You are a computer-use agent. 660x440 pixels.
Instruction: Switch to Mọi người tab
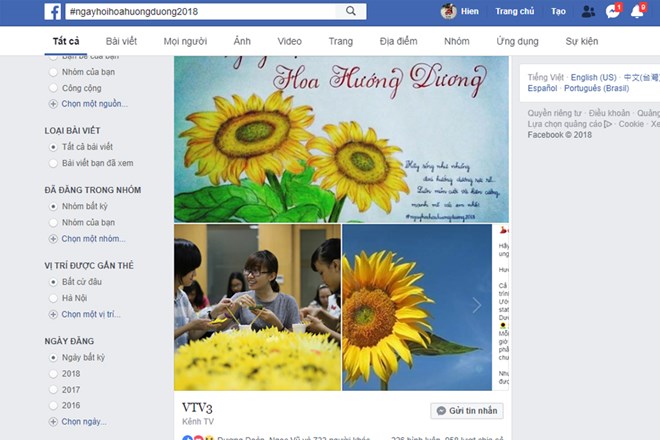(x=185, y=41)
